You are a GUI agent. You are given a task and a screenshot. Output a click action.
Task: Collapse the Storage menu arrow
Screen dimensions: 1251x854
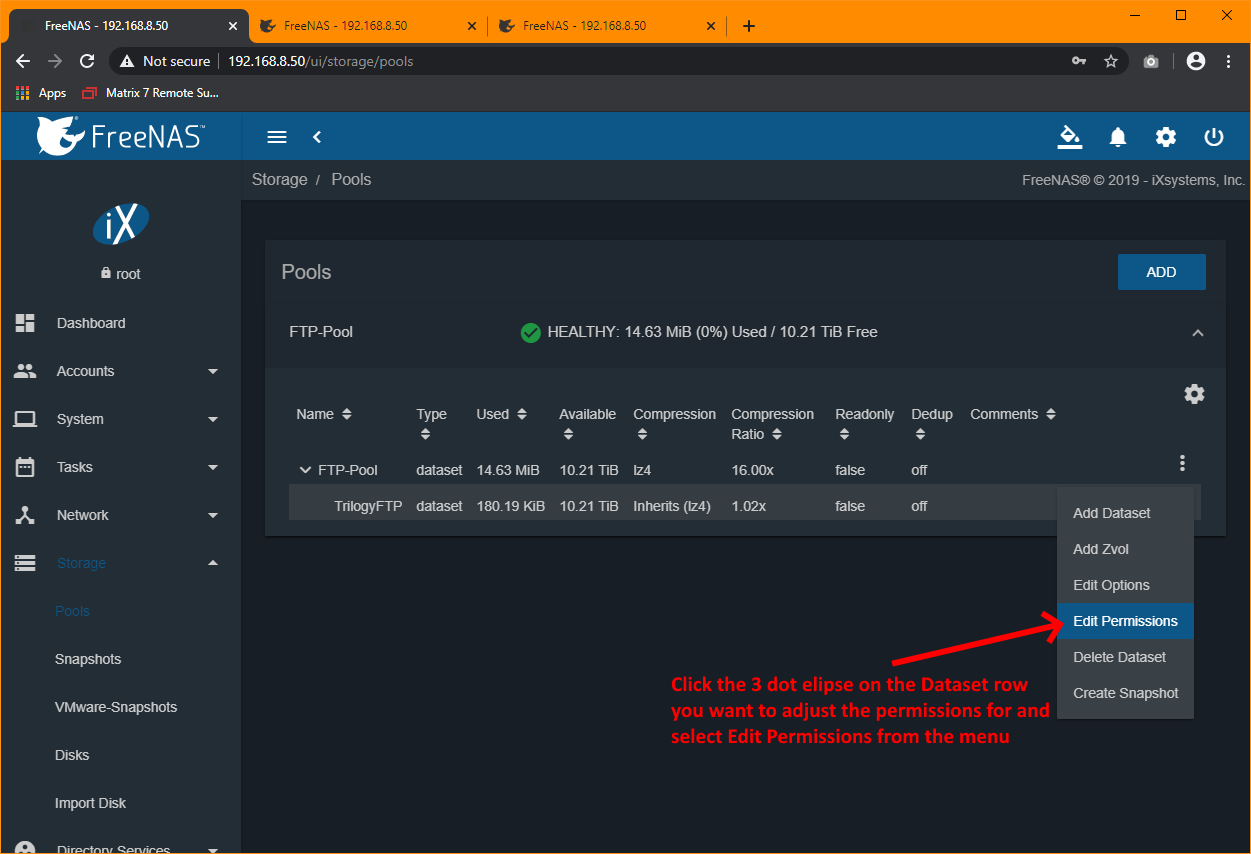pyautogui.click(x=212, y=563)
